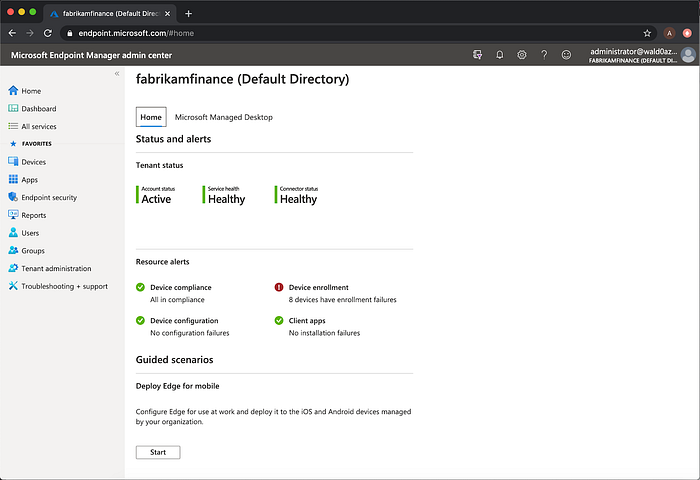The height and width of the screenshot is (480, 700).
Task: Click green check beside Client apps
Action: click(x=279, y=320)
